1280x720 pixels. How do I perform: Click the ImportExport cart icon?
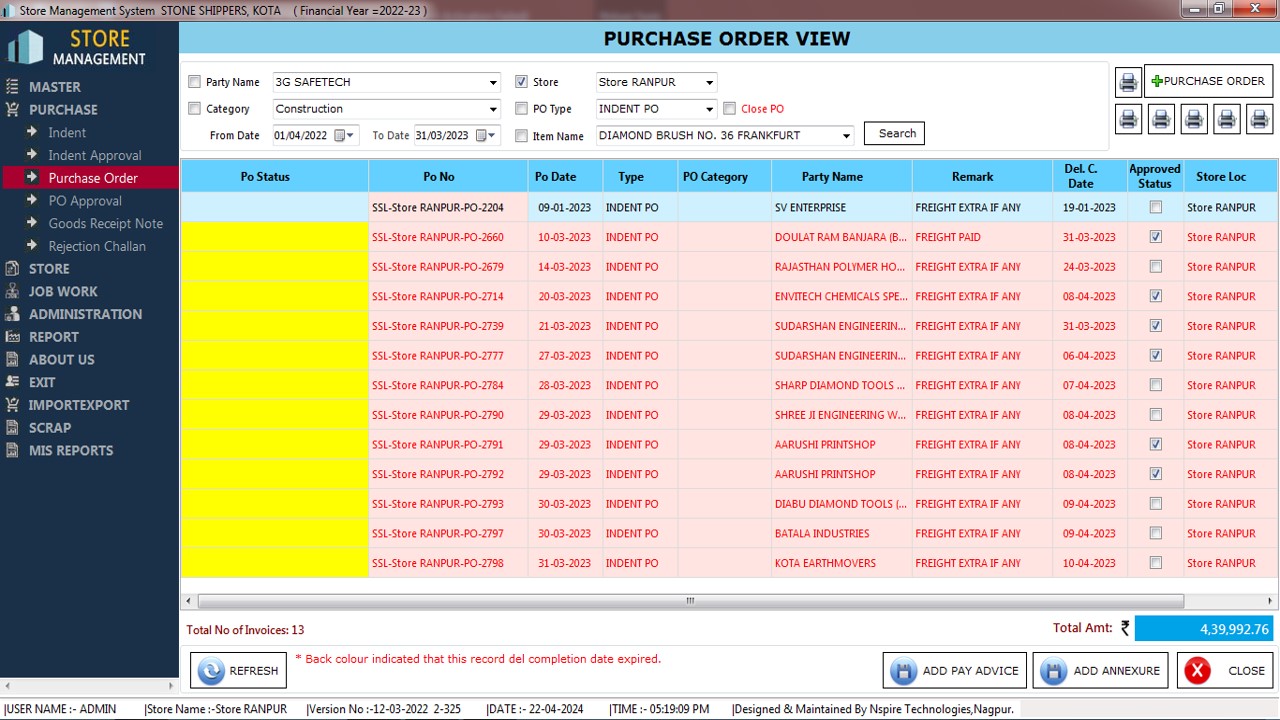(12, 405)
